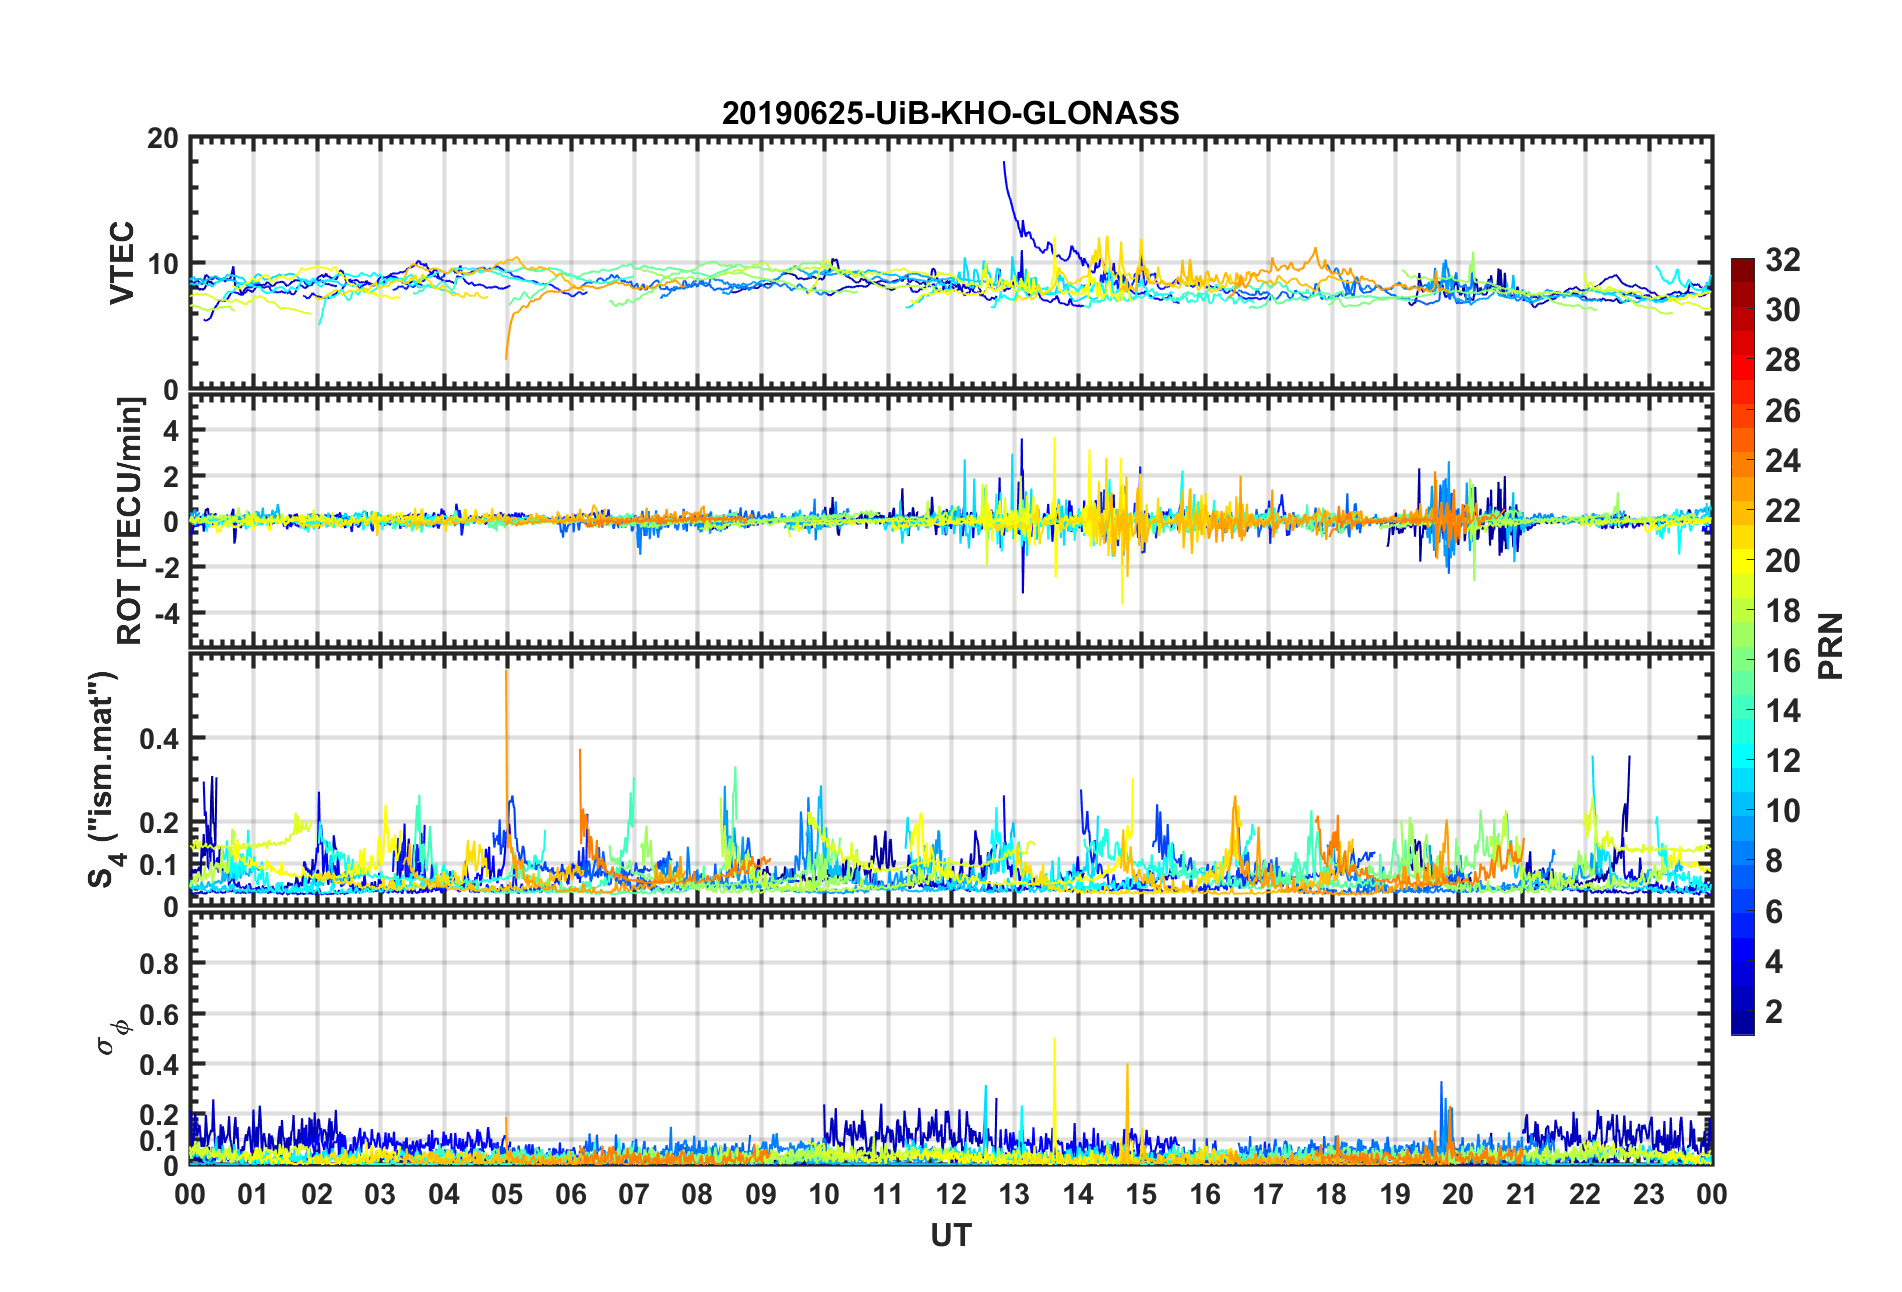Screen dimensions: 1902x1292
Task: Click PRN colorbar tick label 8
Action: point(1773,861)
